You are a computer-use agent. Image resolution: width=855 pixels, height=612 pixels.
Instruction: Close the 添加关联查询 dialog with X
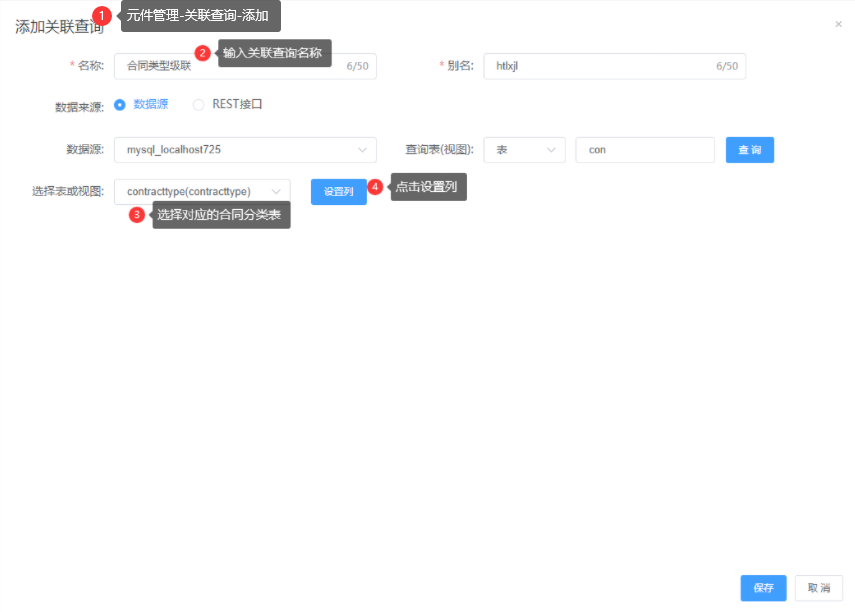coord(838,24)
